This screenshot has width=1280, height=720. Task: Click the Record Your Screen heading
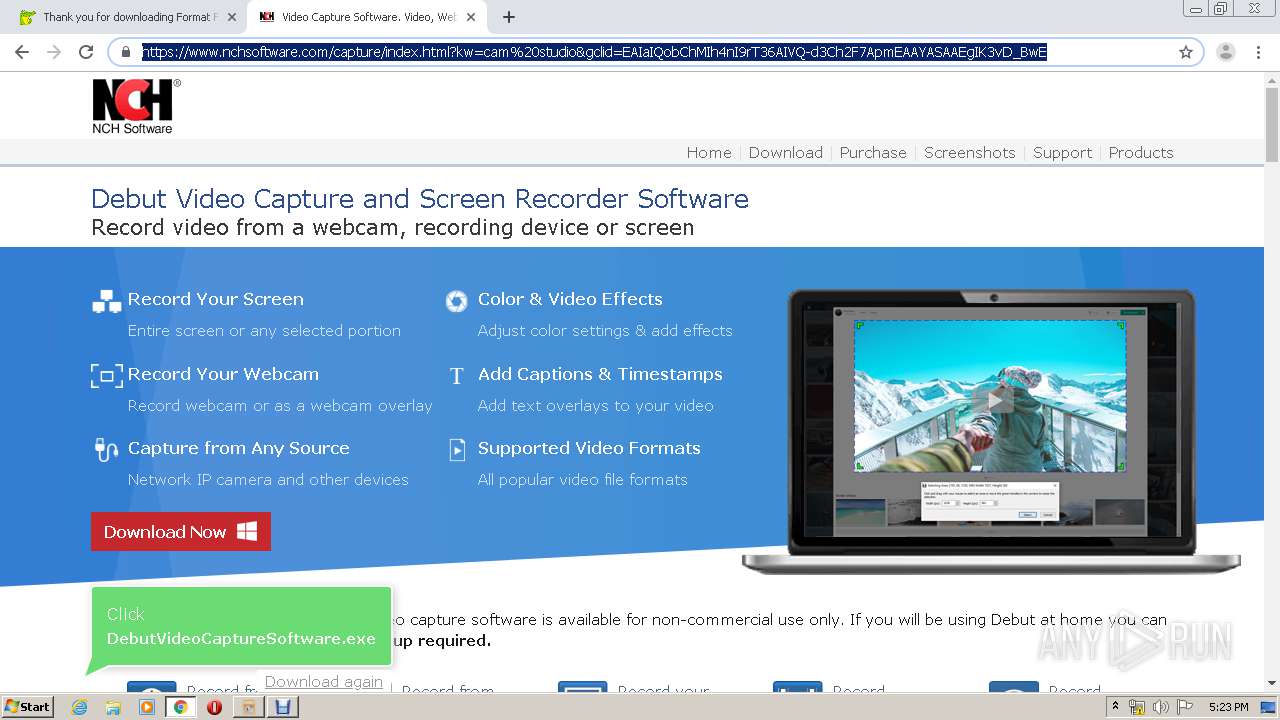[x=215, y=299]
